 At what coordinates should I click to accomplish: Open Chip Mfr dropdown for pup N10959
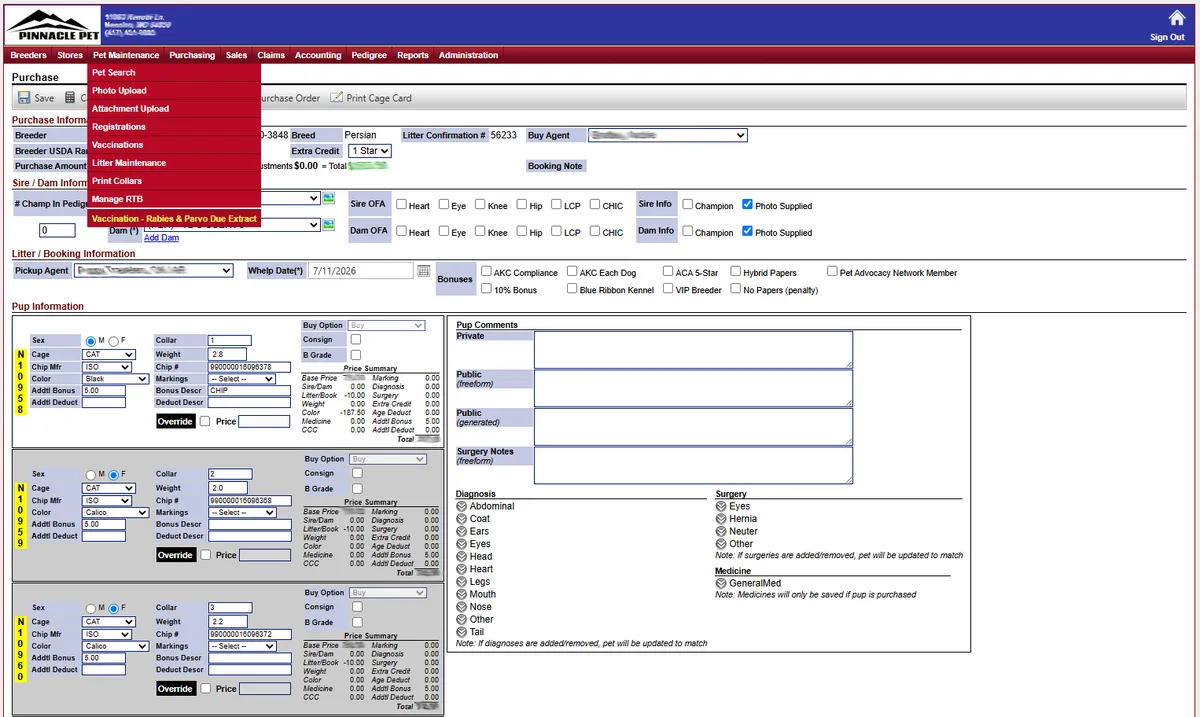pyautogui.click(x=106, y=500)
